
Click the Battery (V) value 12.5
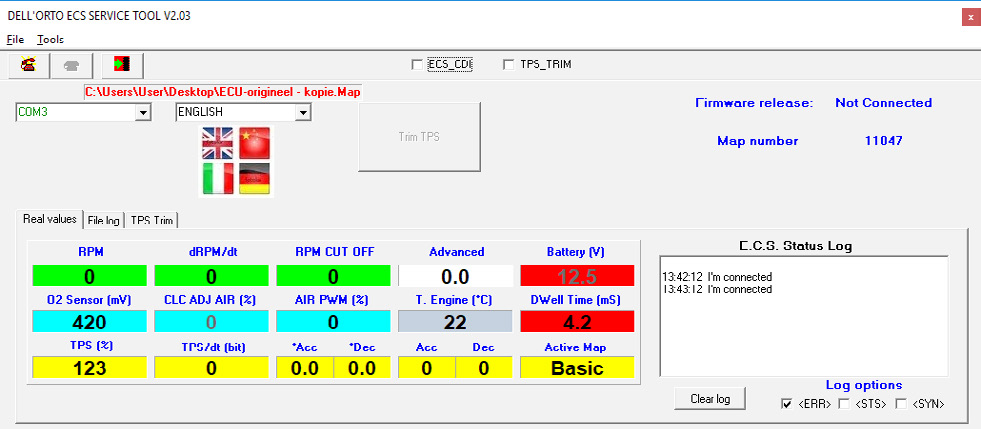pos(577,276)
